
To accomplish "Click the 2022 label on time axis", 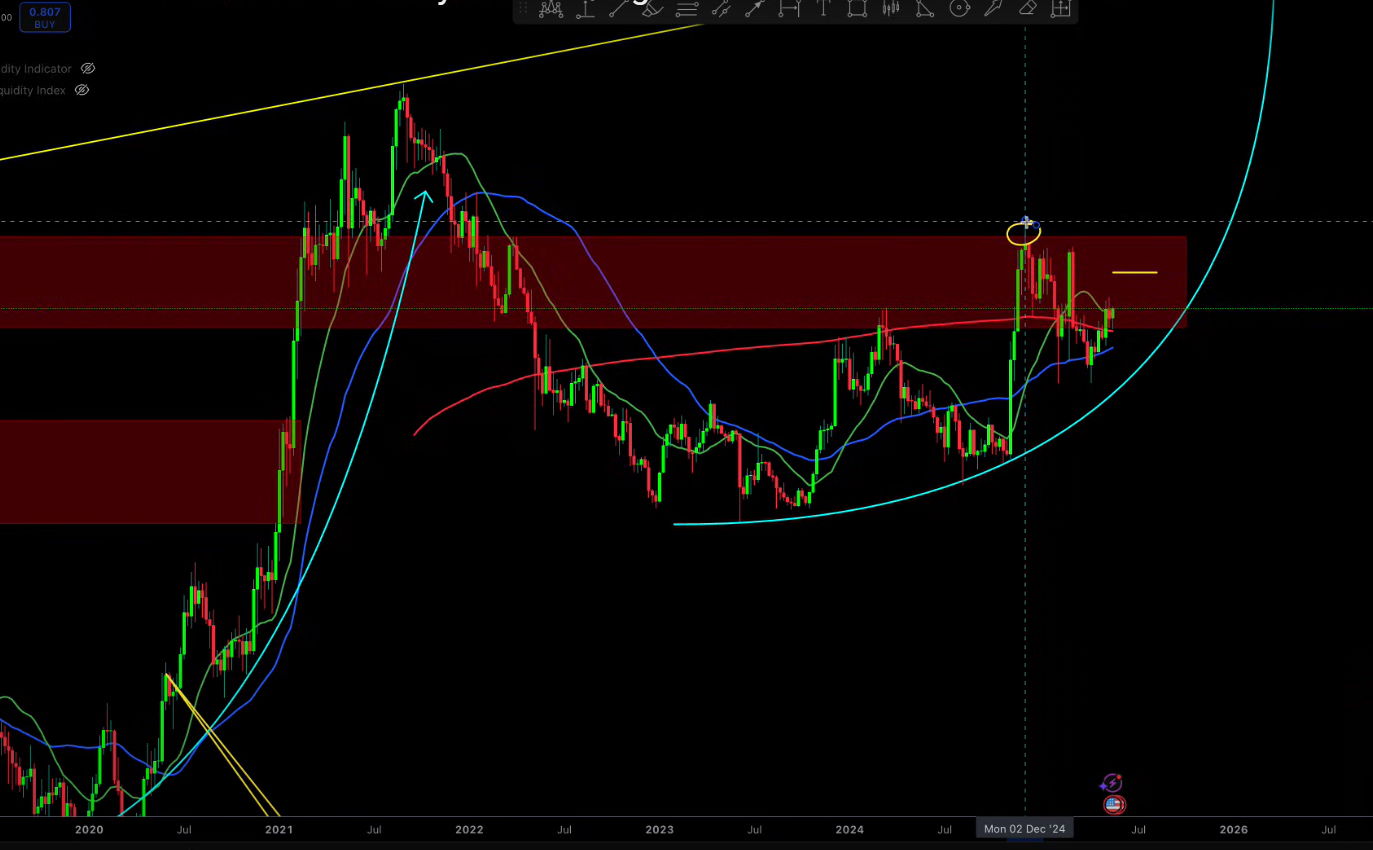I will pyautogui.click(x=469, y=829).
